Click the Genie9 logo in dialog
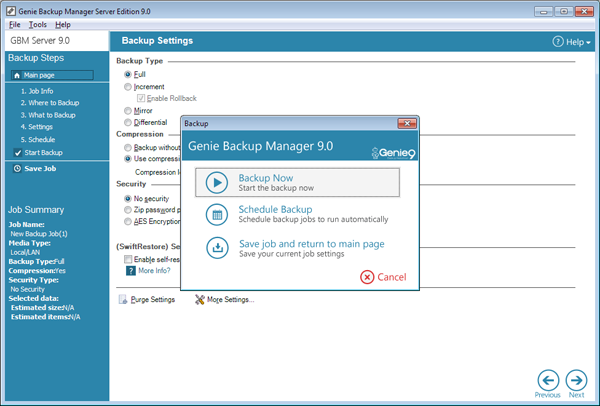The width and height of the screenshot is (600, 406). 393,153
